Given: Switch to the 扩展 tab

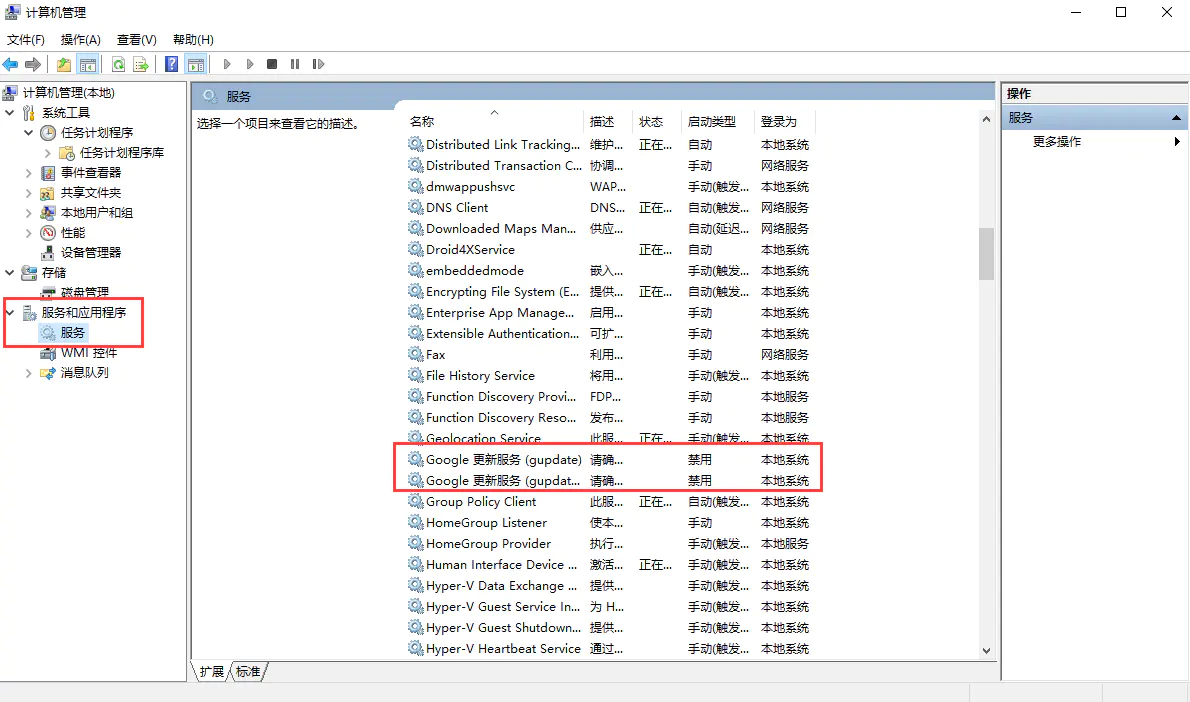Looking at the screenshot, I should coord(212,672).
